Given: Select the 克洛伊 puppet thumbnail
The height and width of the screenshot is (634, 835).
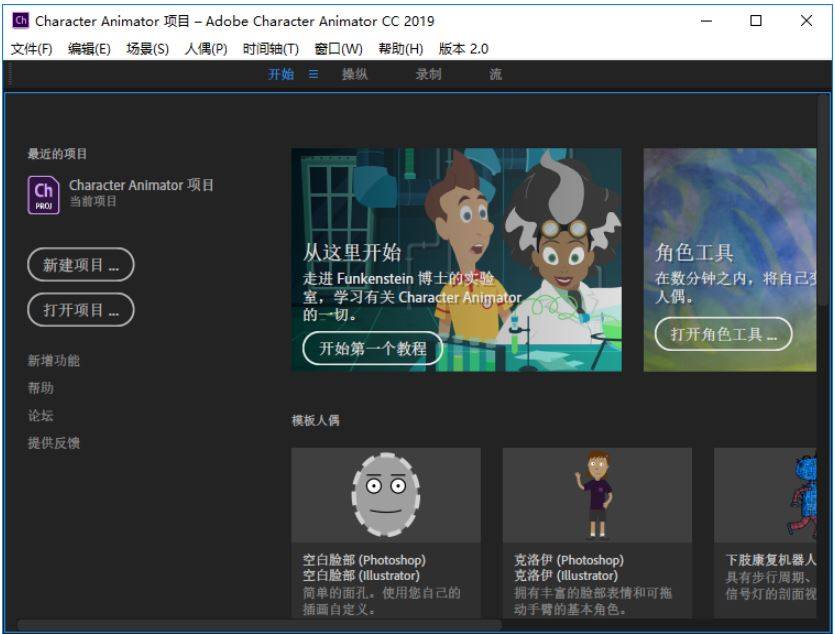Looking at the screenshot, I should tap(597, 495).
